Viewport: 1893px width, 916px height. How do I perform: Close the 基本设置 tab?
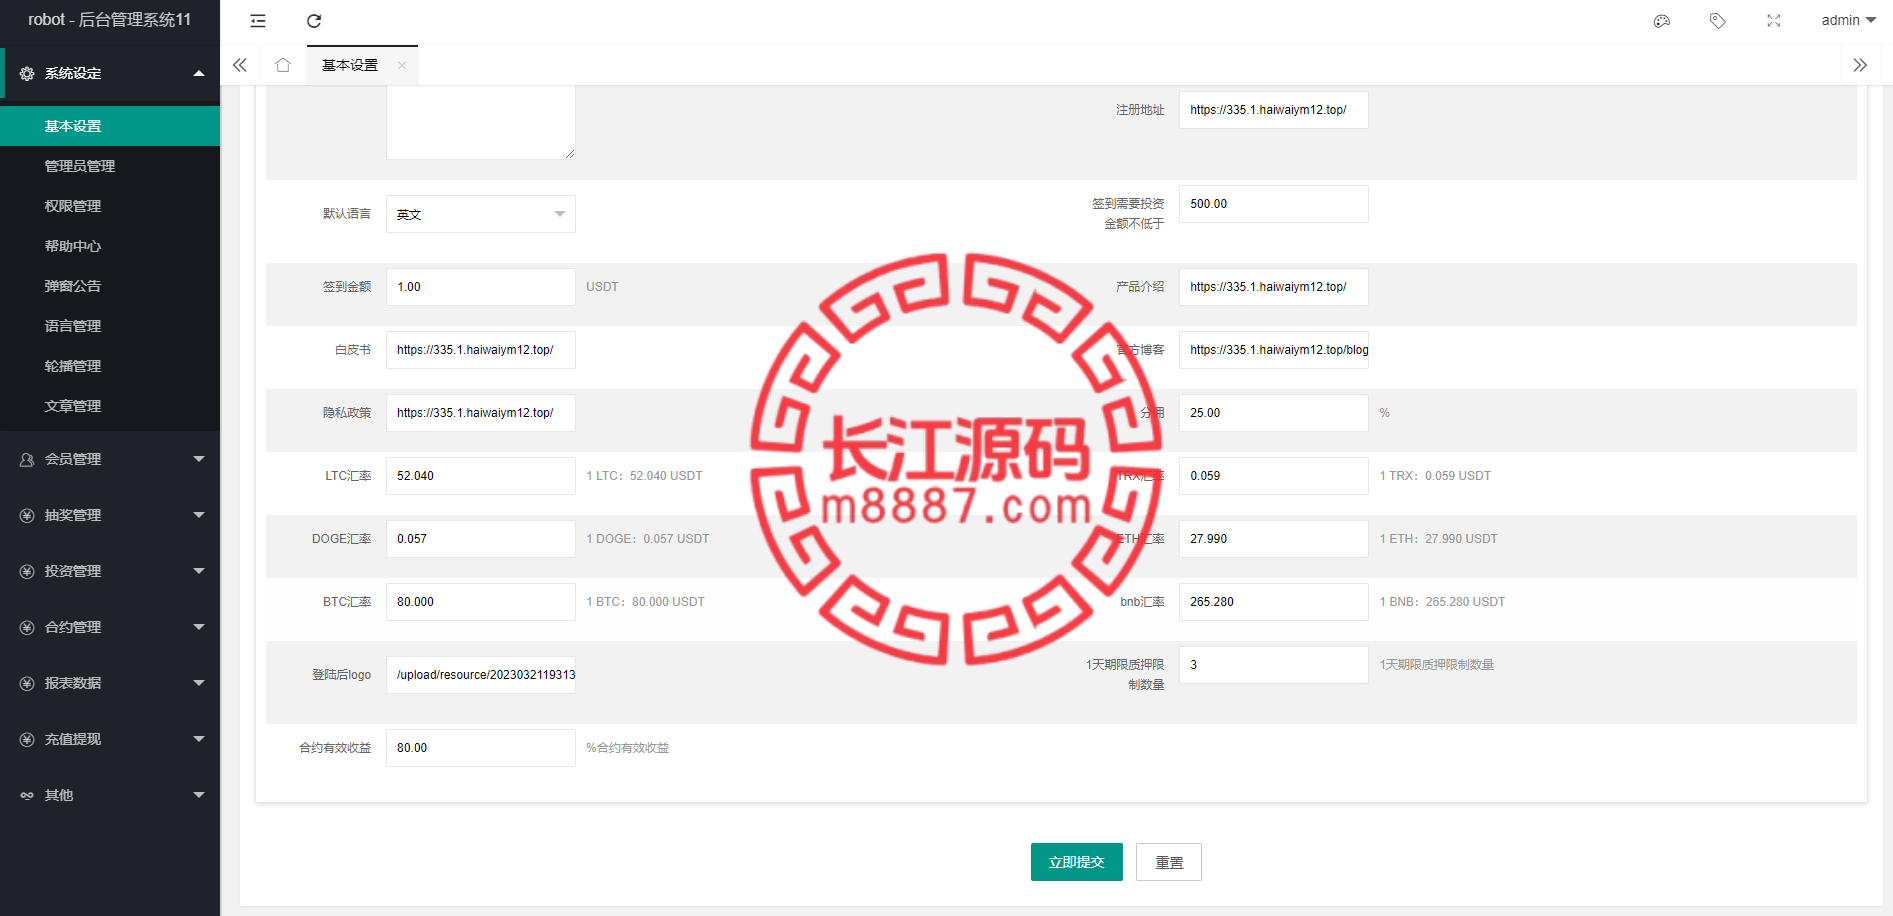click(402, 65)
